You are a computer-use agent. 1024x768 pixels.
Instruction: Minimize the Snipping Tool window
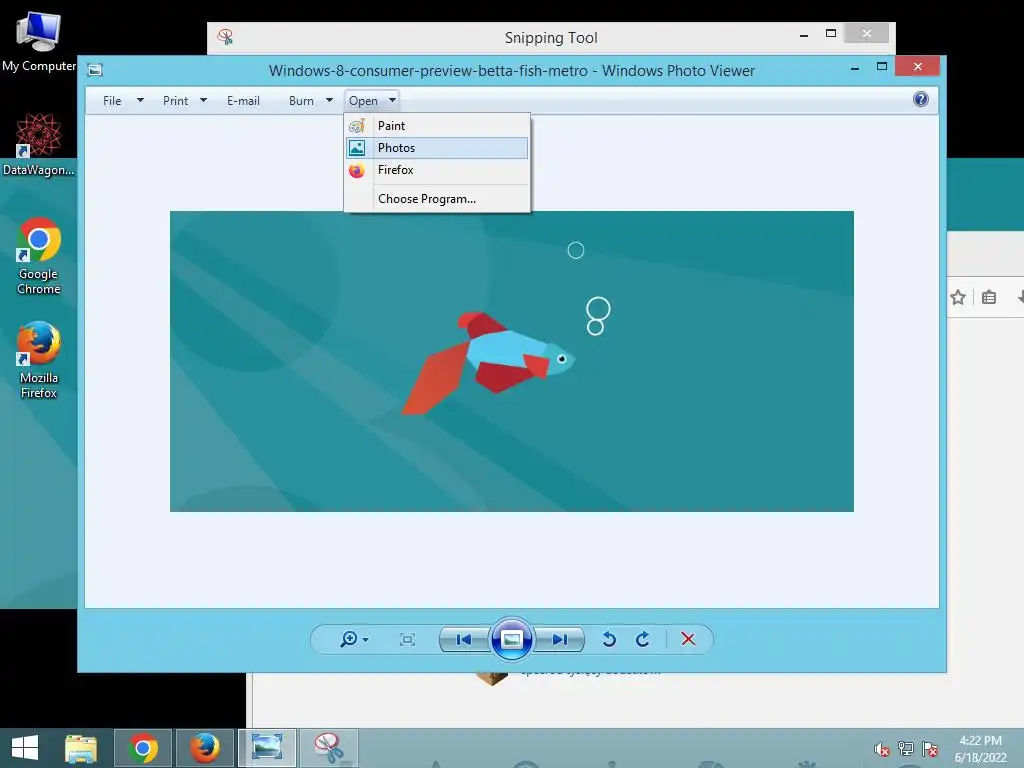pos(804,34)
